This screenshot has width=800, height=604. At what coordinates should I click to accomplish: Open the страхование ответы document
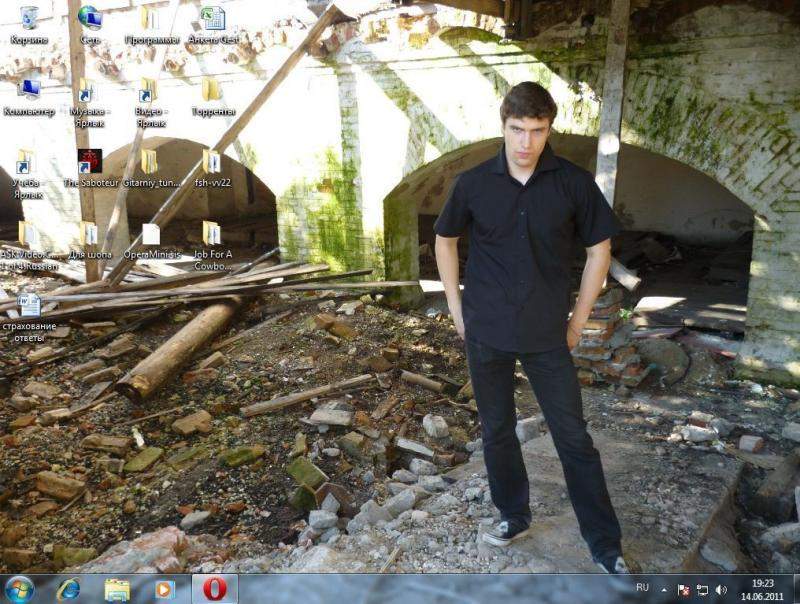point(29,306)
